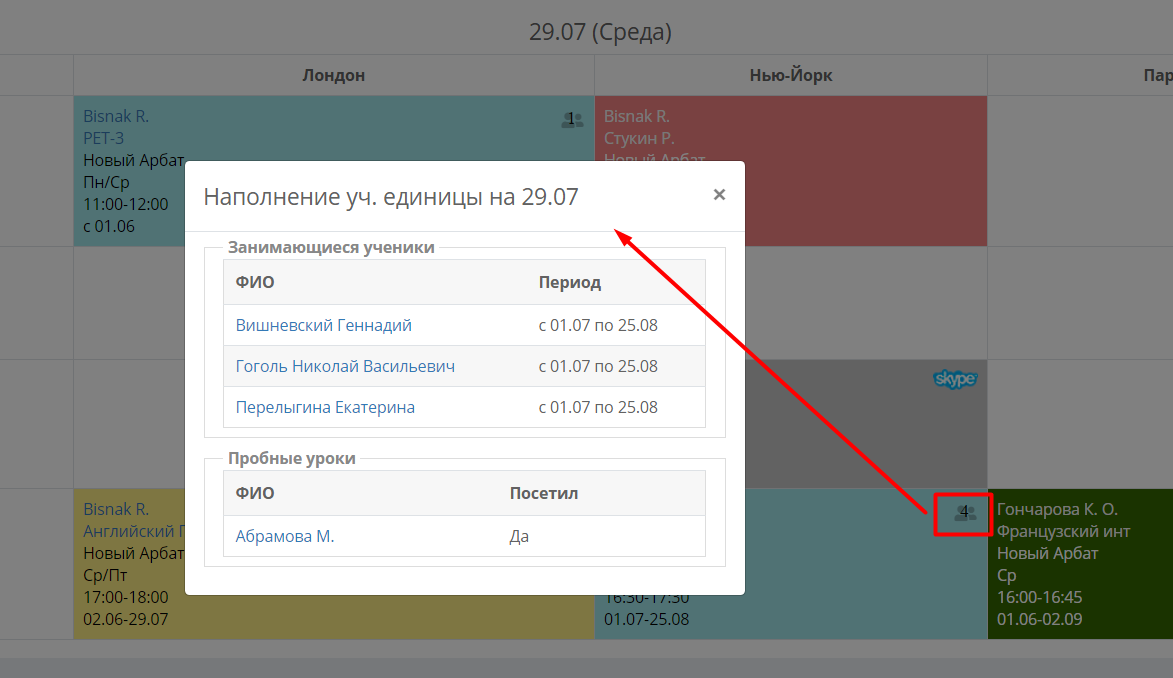Click Пн/Ср days in PET-3 lesson
1173x678 pixels.
(x=106, y=183)
